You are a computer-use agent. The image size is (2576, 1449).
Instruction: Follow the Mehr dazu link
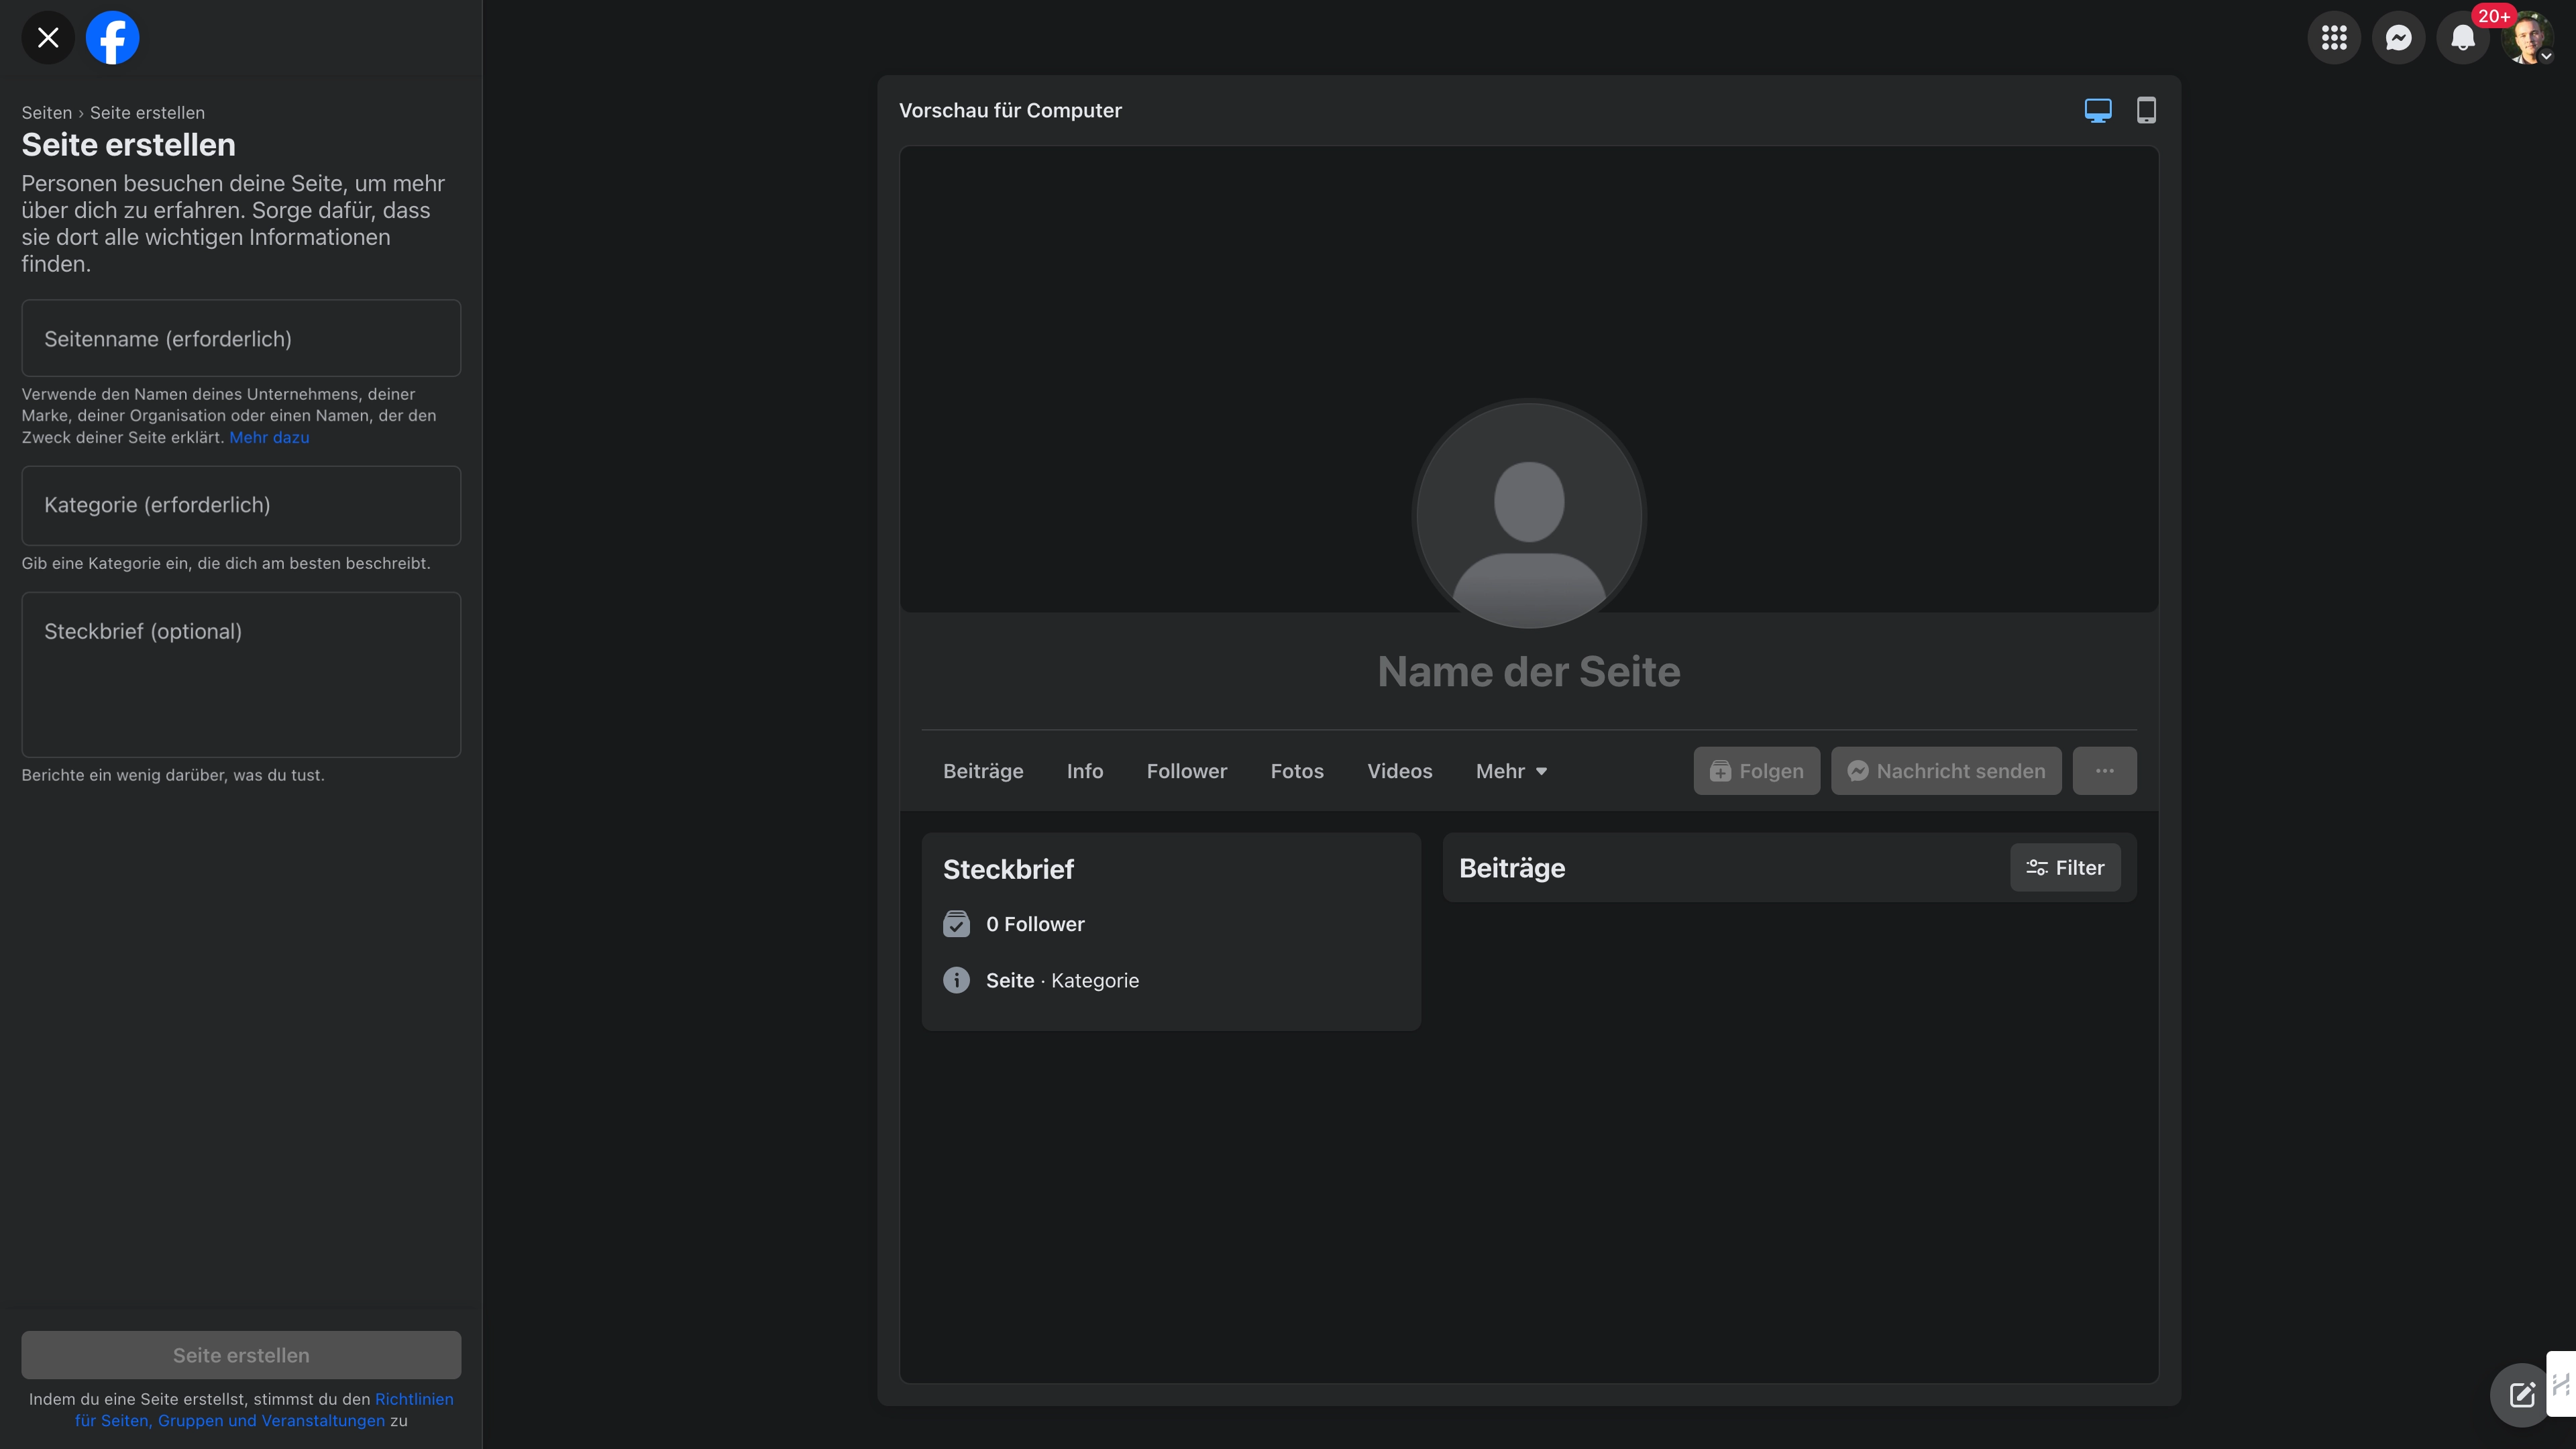(269, 437)
